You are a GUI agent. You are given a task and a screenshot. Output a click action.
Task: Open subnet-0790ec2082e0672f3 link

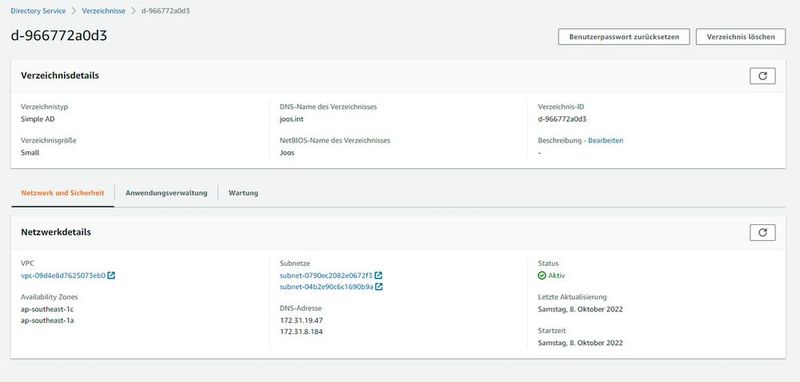326,275
